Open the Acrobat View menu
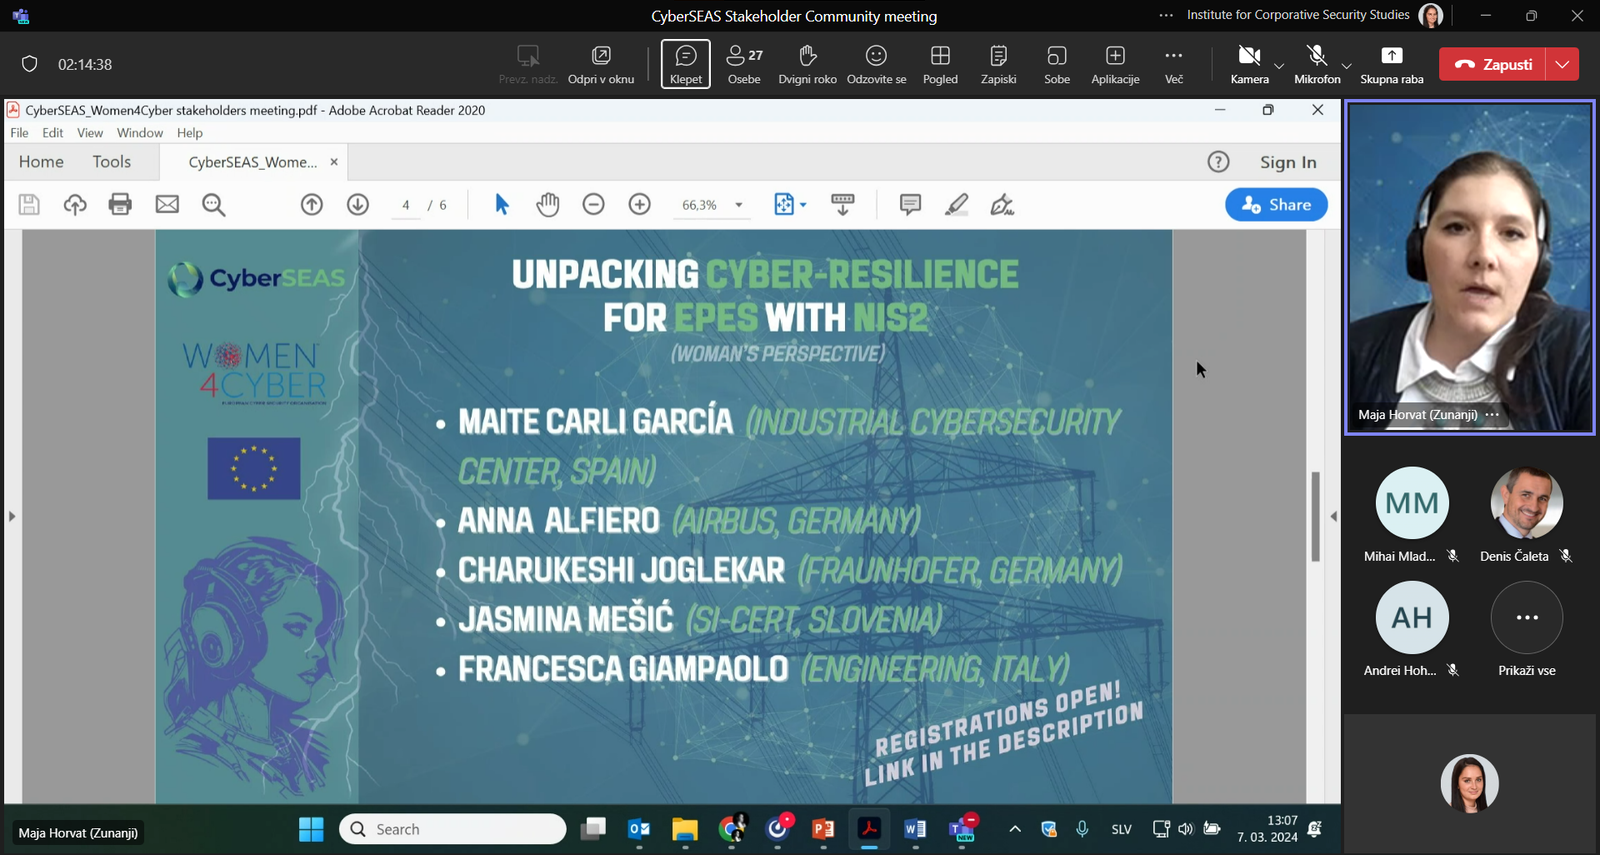This screenshot has width=1600, height=855. point(90,133)
